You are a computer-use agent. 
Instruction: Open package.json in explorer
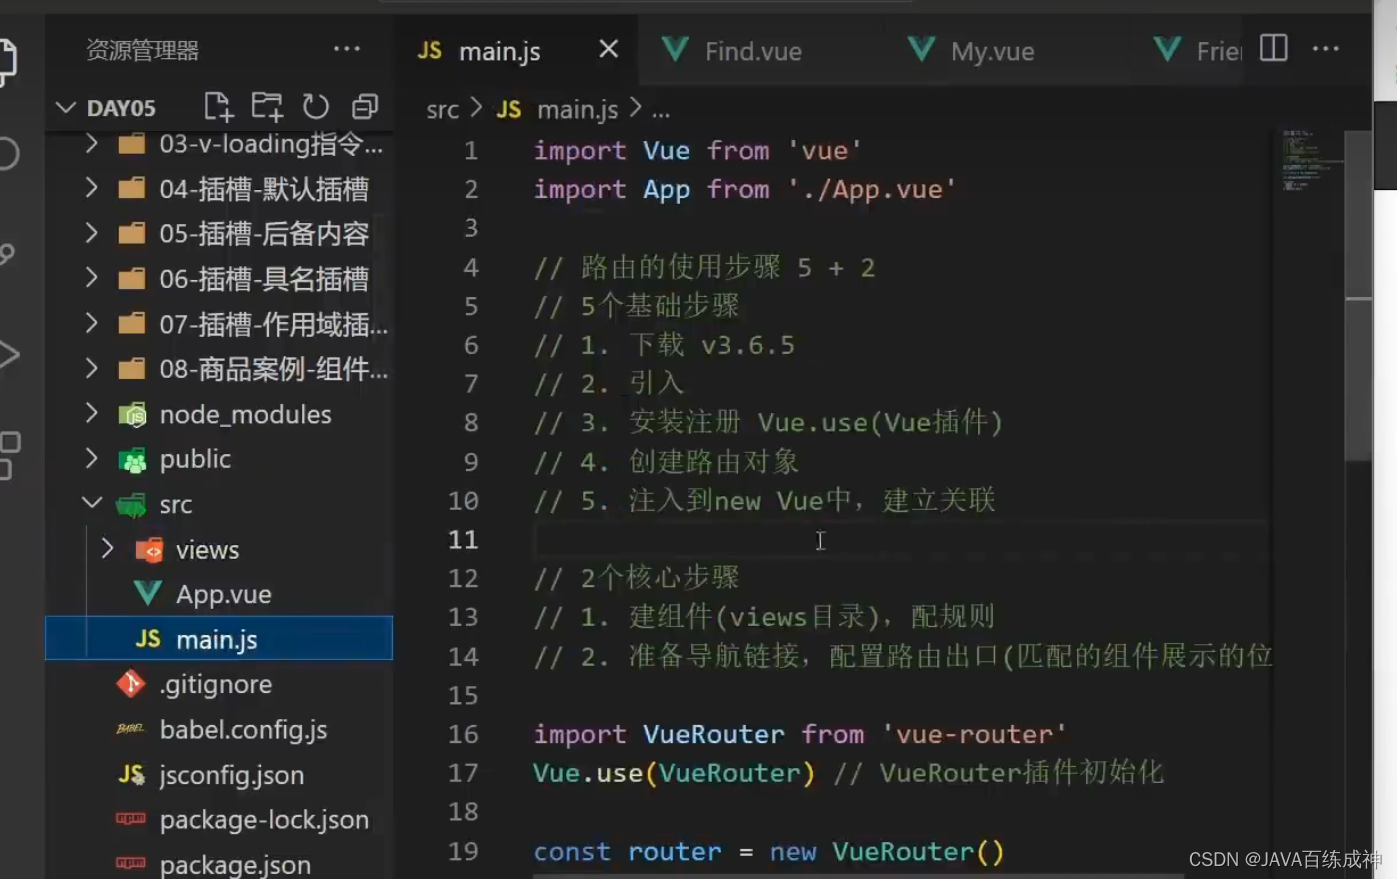point(220,863)
